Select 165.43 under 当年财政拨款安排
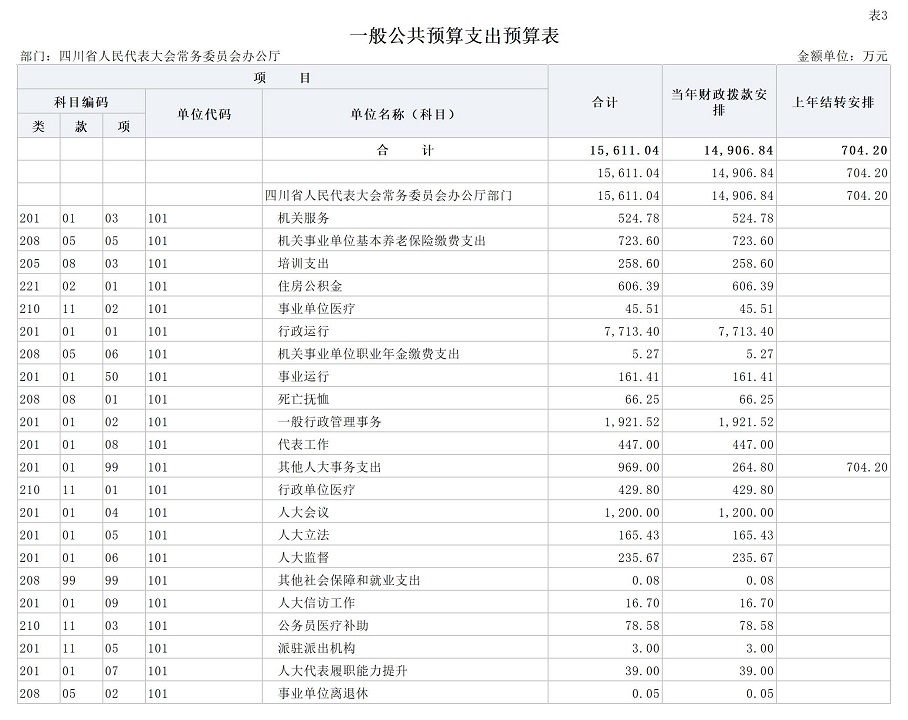 coord(752,535)
